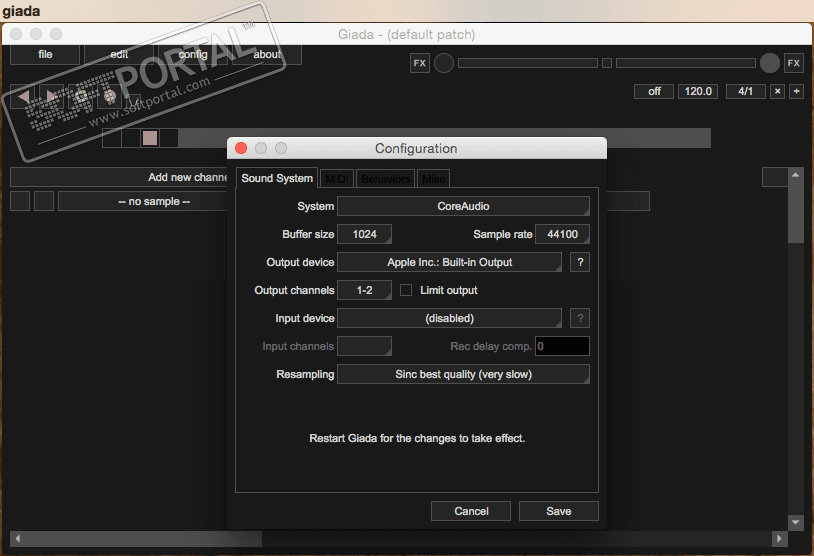Open the Input device (disabled) dropdown
The height and width of the screenshot is (556, 814).
pyautogui.click(x=449, y=318)
